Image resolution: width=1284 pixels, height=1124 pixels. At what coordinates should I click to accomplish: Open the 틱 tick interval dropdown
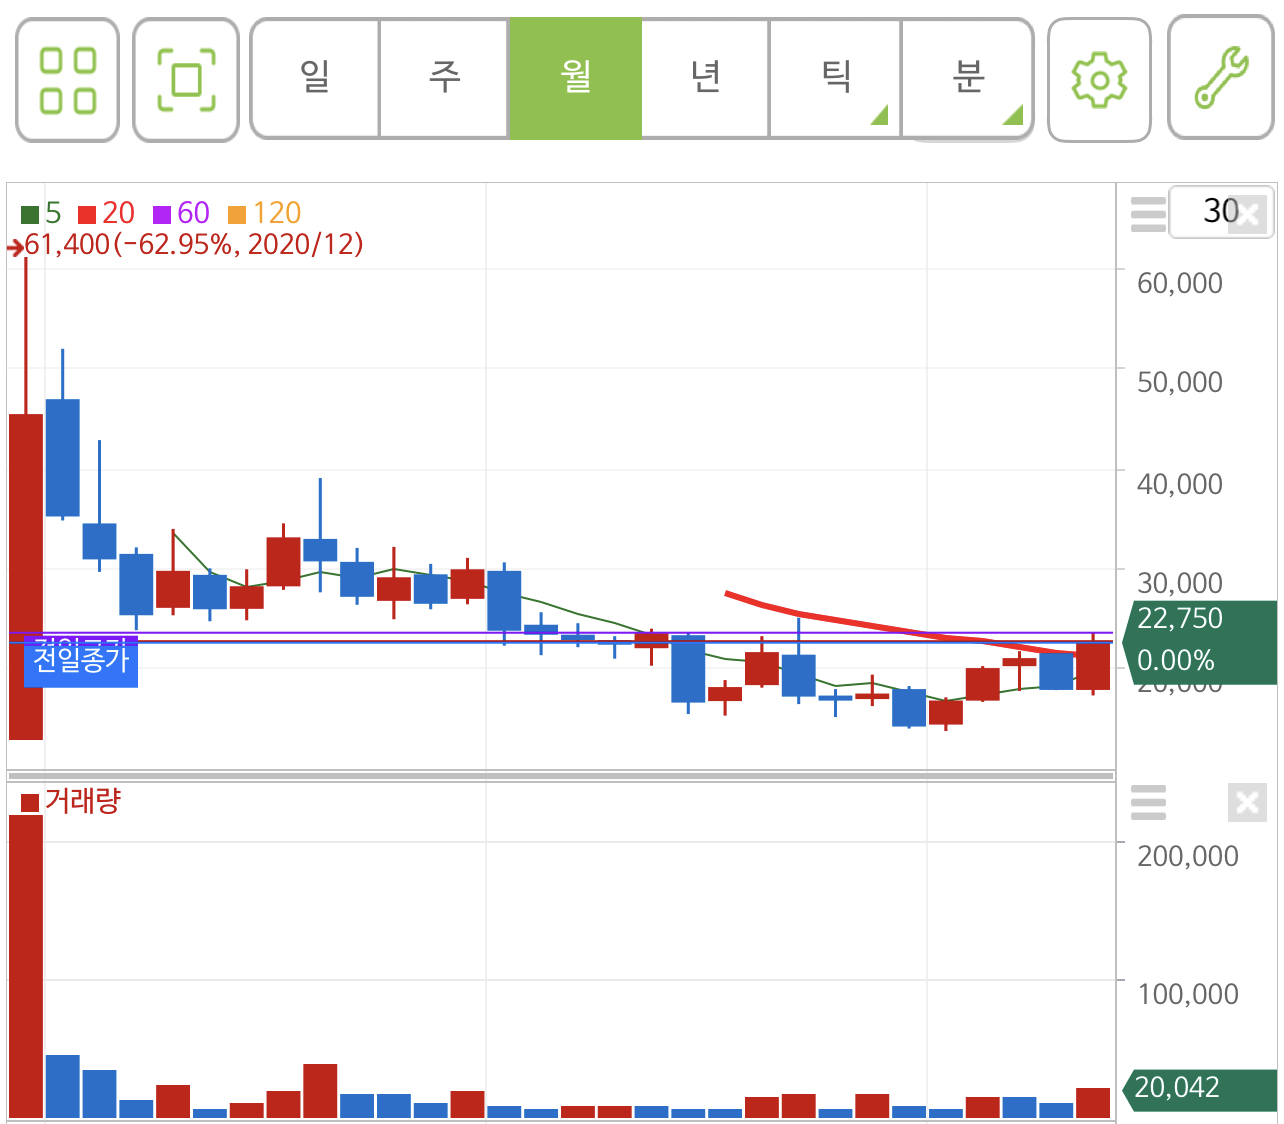835,78
